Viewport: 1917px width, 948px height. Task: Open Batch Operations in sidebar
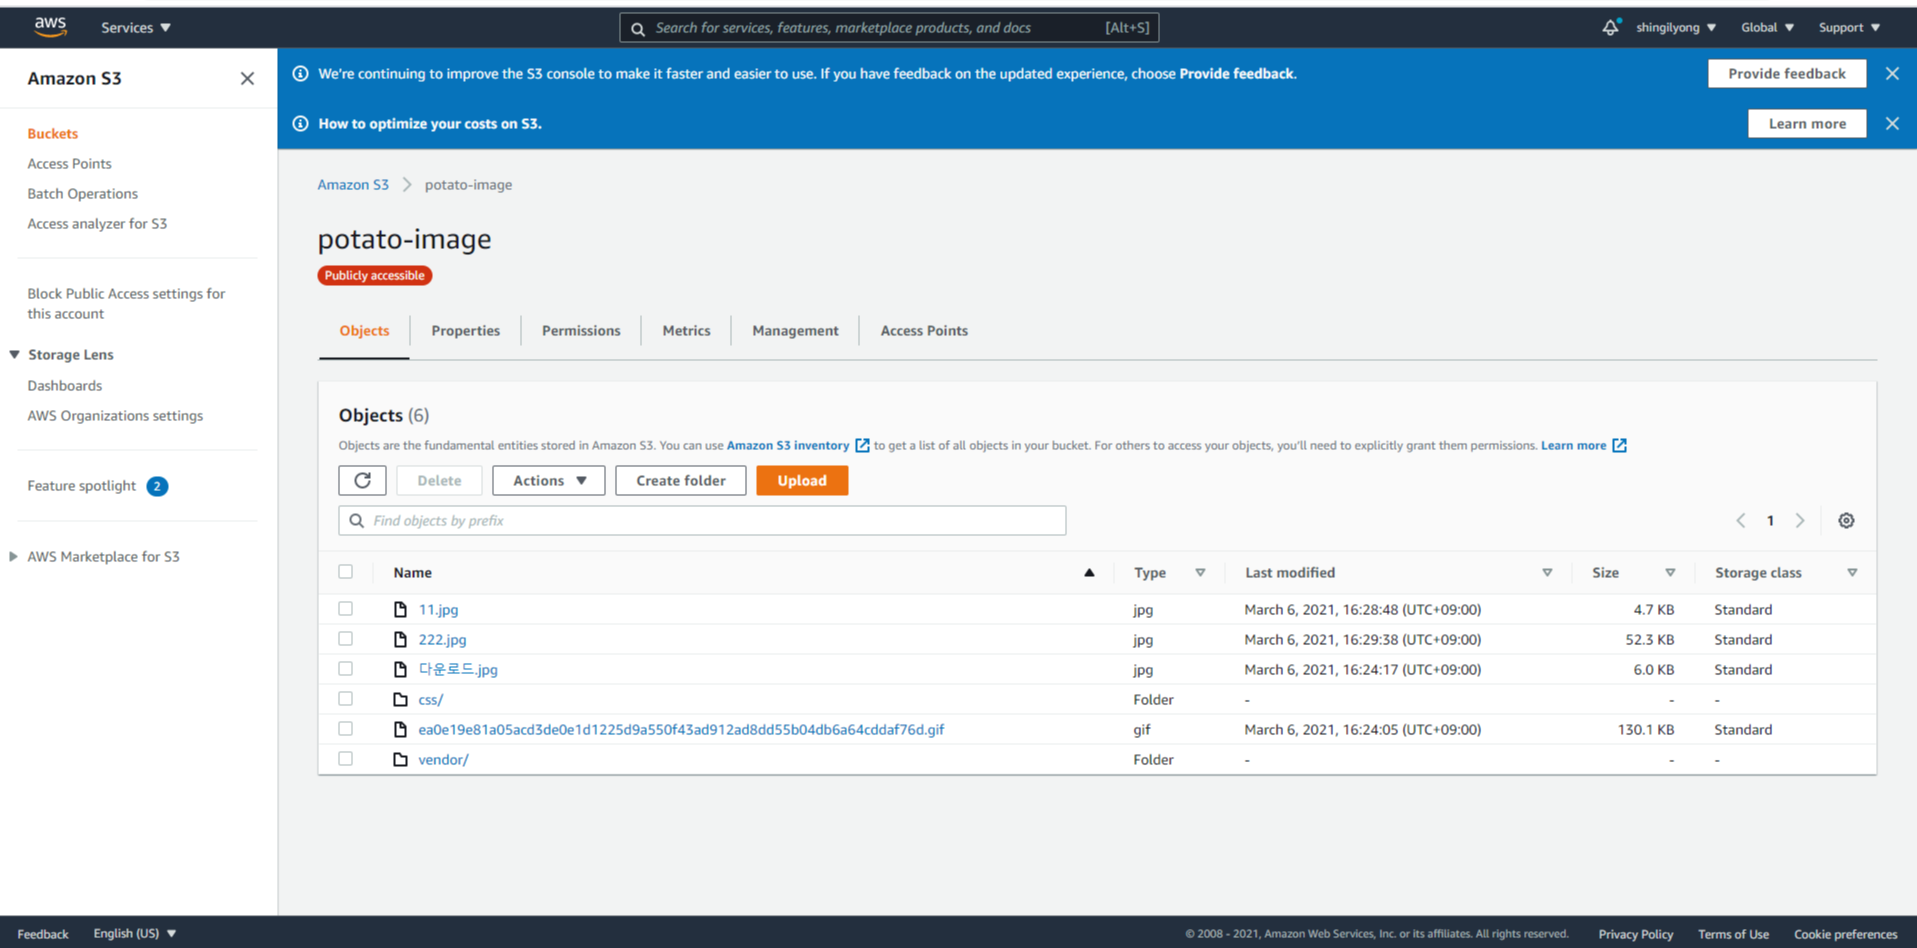coord(82,193)
